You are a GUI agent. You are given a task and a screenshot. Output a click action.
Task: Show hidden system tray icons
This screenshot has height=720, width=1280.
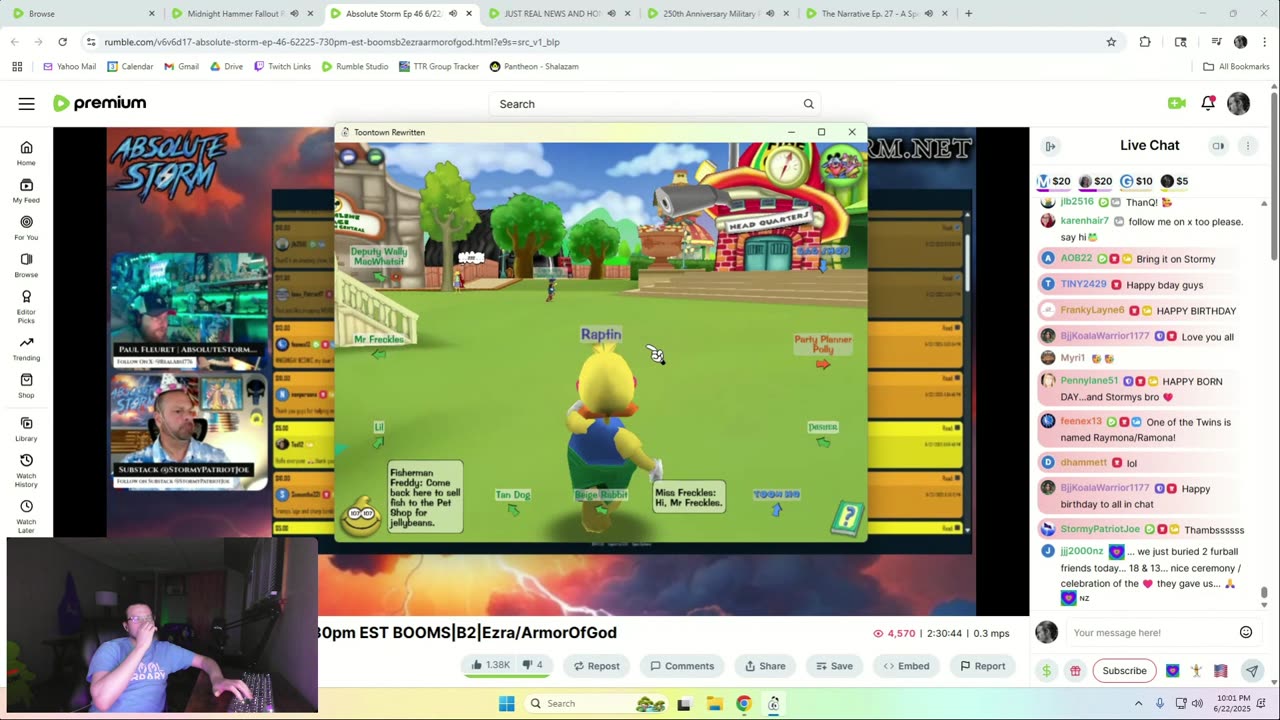[x=1138, y=703]
